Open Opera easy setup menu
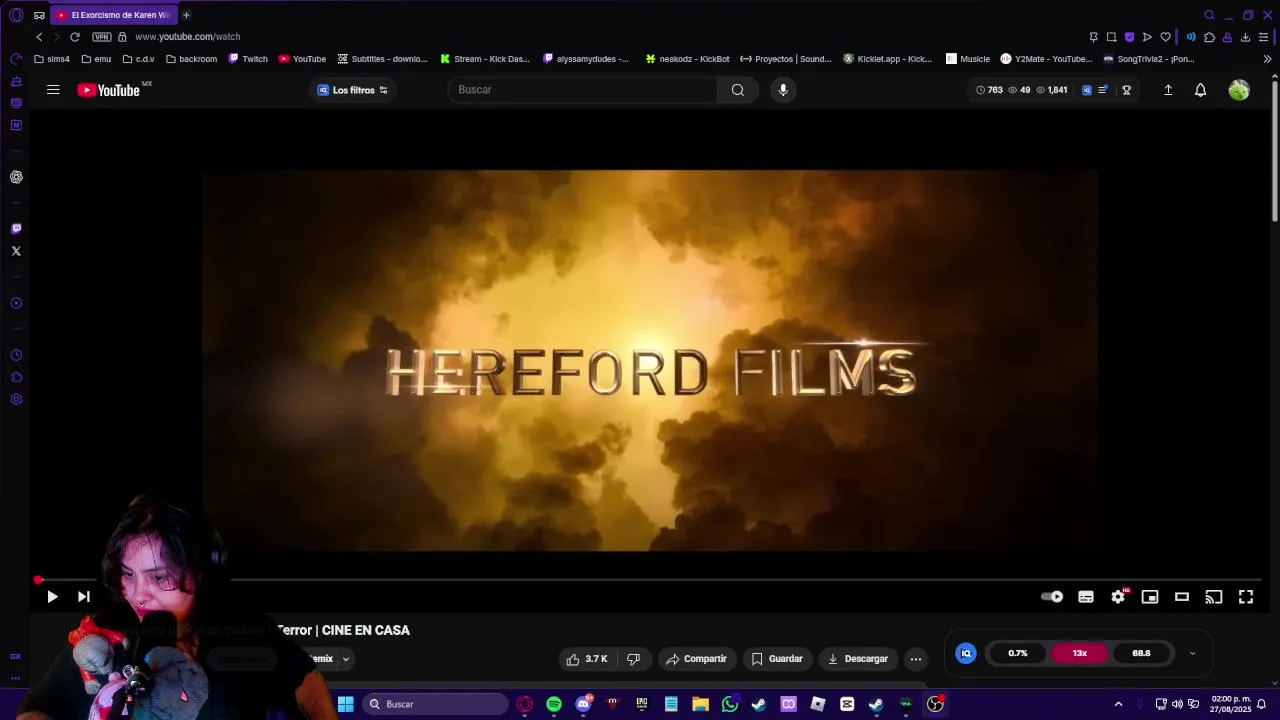This screenshot has width=1280, height=720. [x=1263, y=37]
